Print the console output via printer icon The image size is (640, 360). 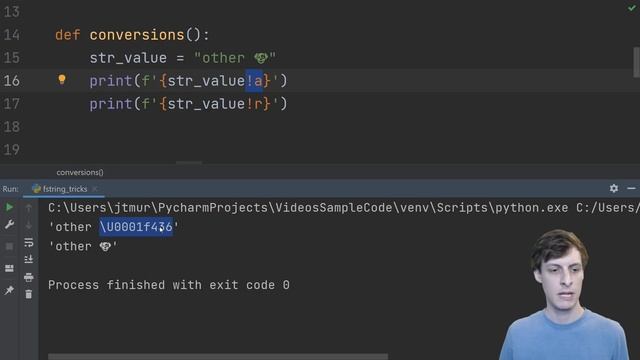click(x=29, y=277)
